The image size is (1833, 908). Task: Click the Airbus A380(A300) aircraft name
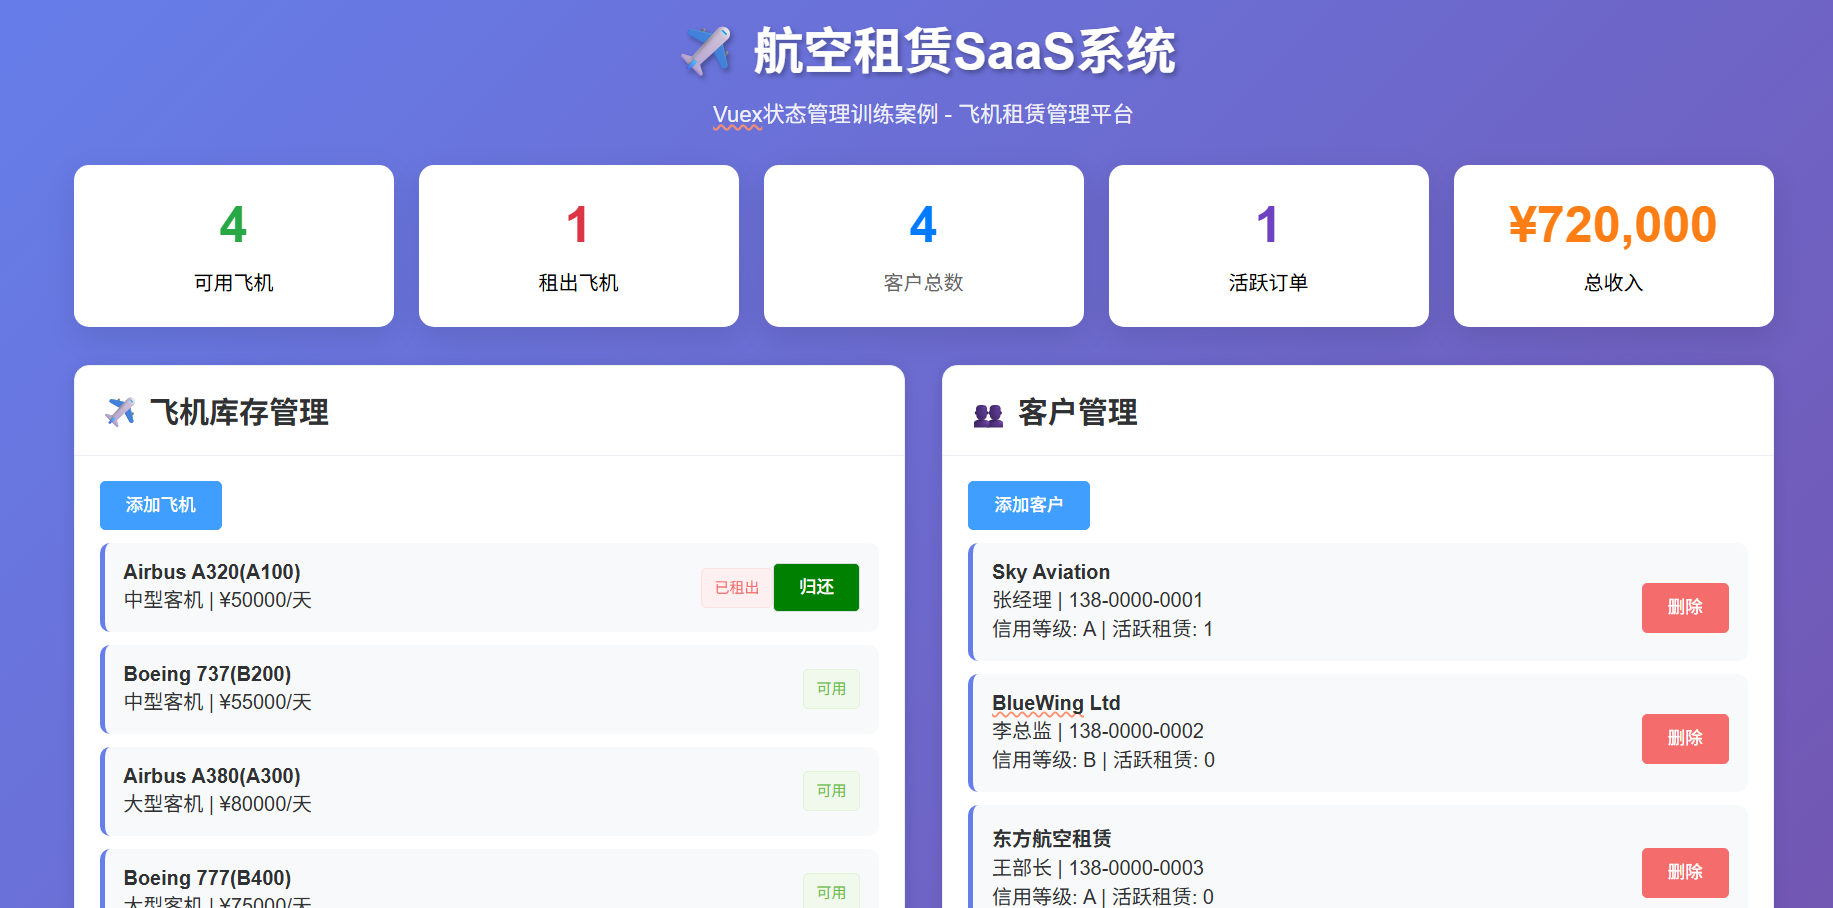coord(212,776)
